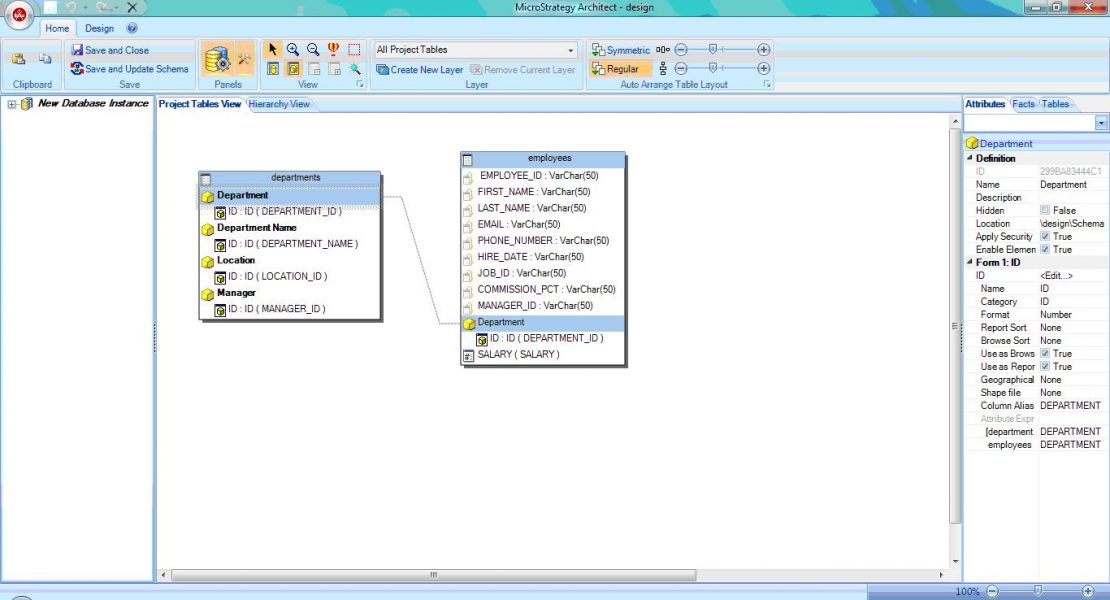Viewport: 1110px width, 600px height.
Task: Click the Symmetric layout button
Action: click(x=621, y=50)
